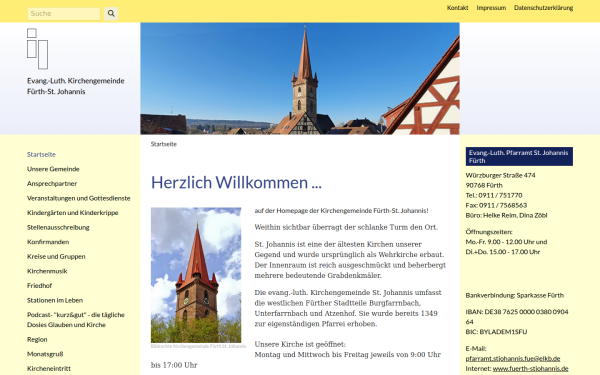Open Ansprechpartner menu entry
The height and width of the screenshot is (375, 600).
(x=52, y=184)
